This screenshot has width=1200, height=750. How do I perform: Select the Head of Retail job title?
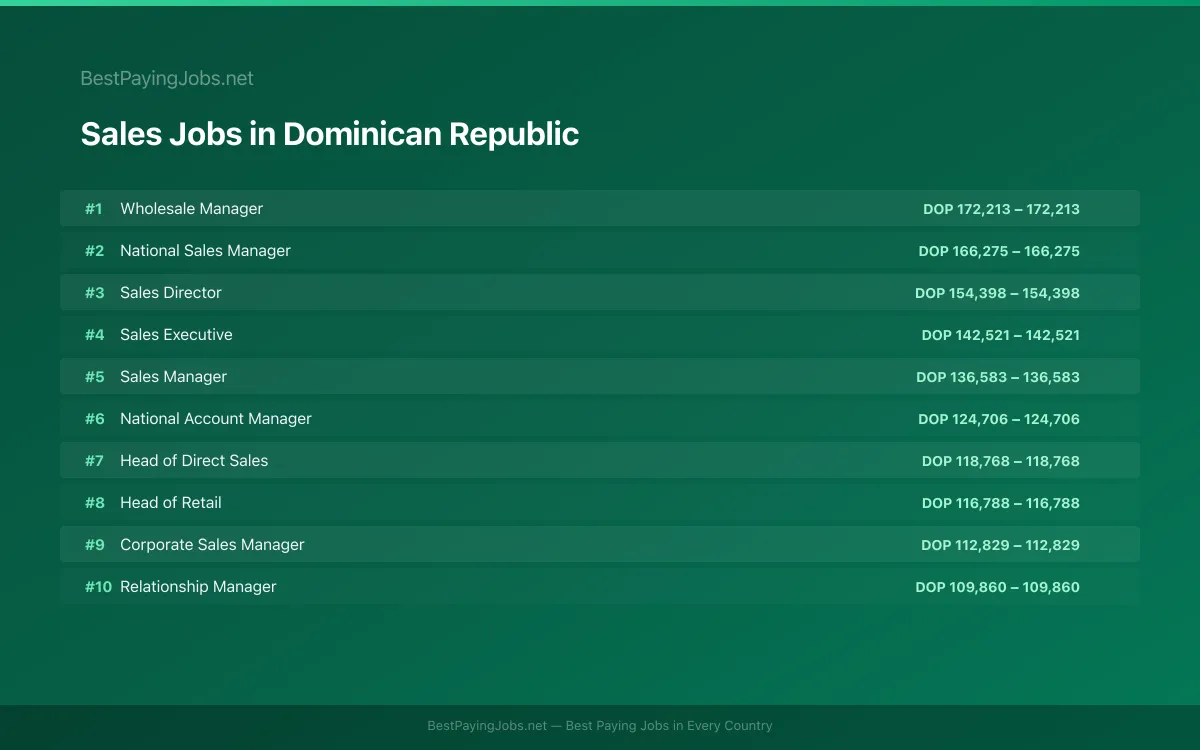[171, 502]
